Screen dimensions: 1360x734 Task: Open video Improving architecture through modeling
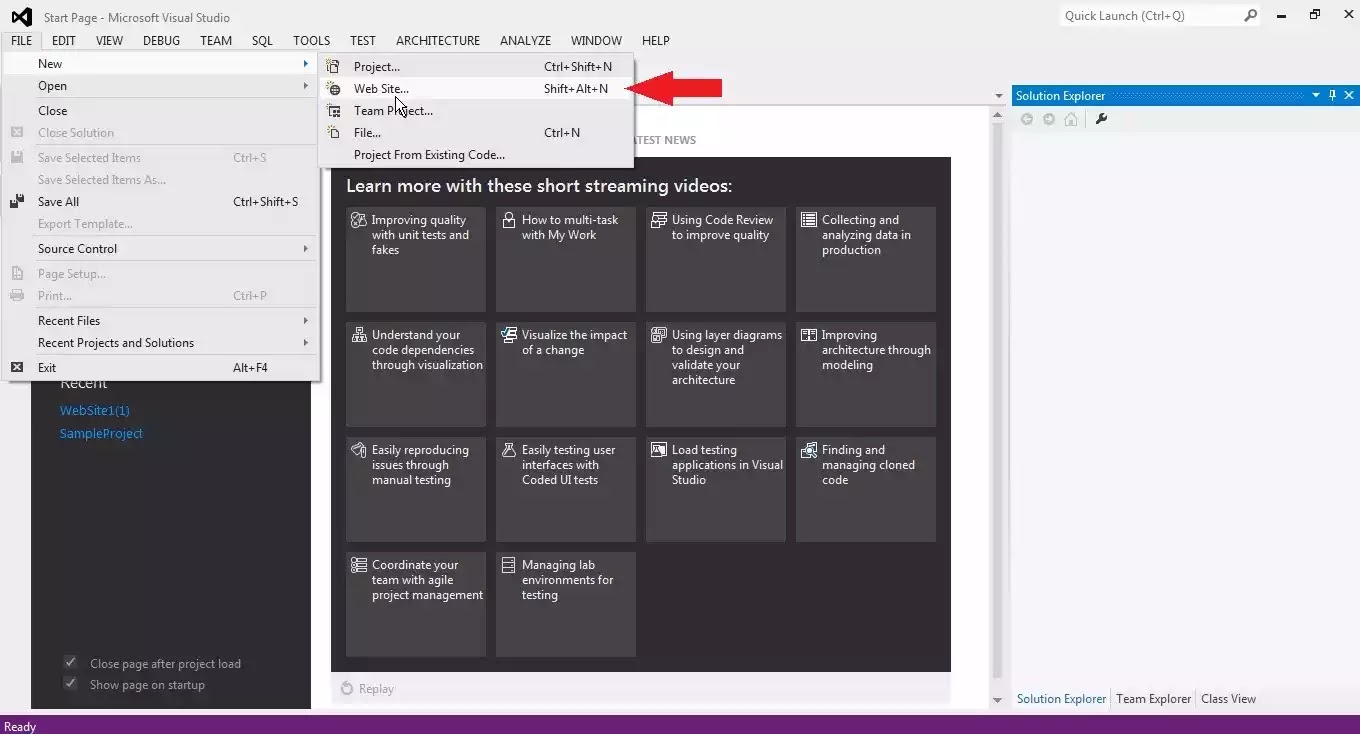[x=866, y=374]
